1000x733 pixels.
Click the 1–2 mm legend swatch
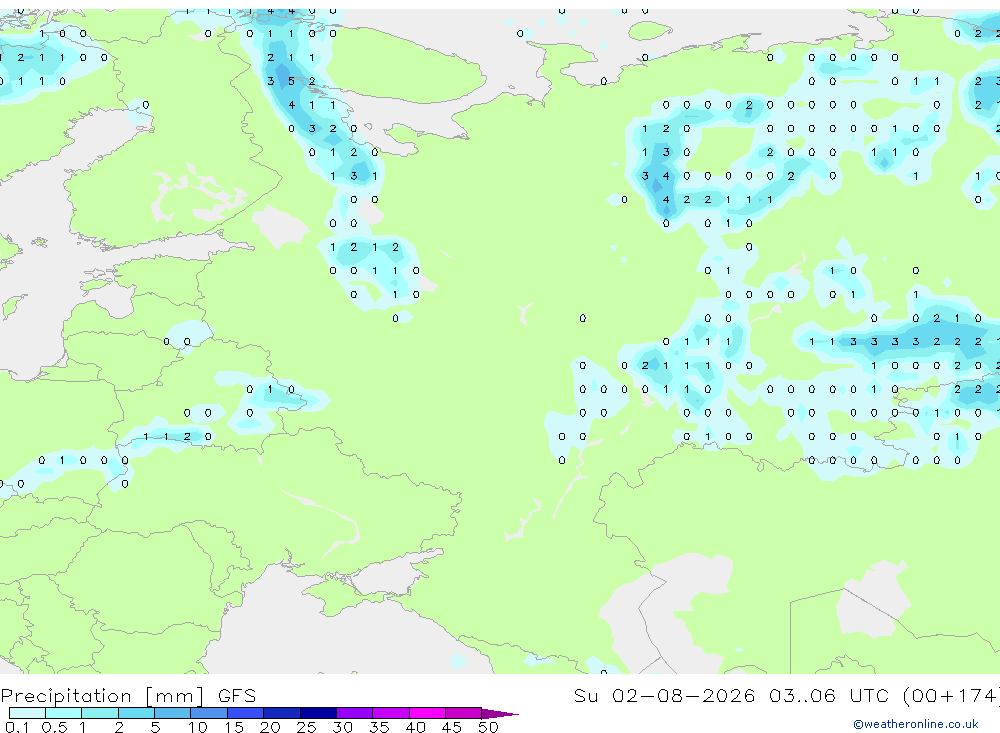(100, 713)
